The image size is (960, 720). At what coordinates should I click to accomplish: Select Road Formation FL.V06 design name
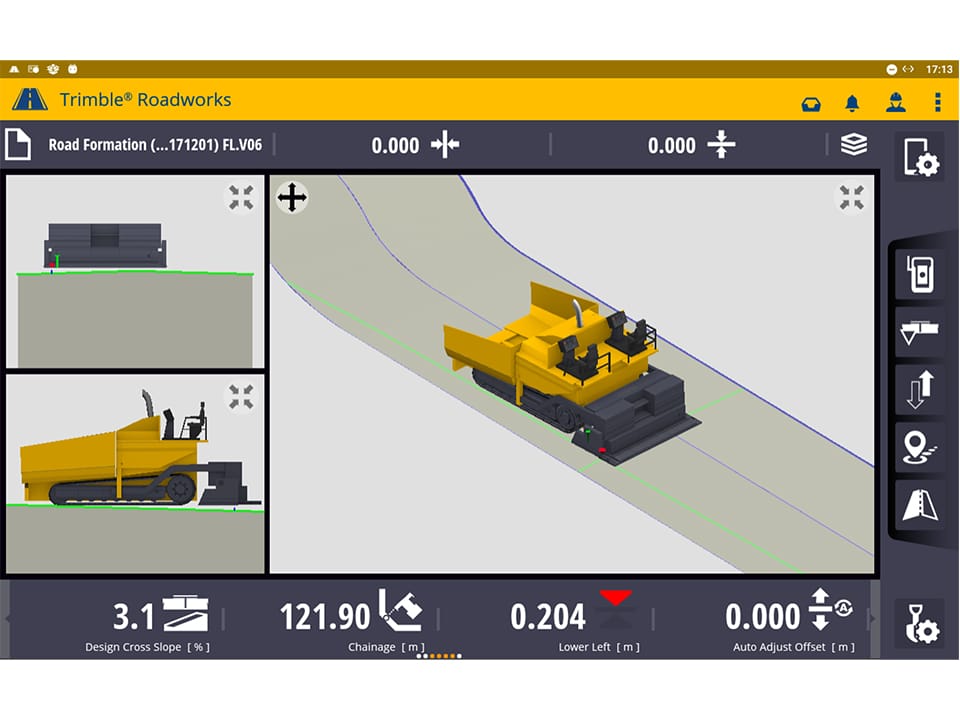pos(155,145)
